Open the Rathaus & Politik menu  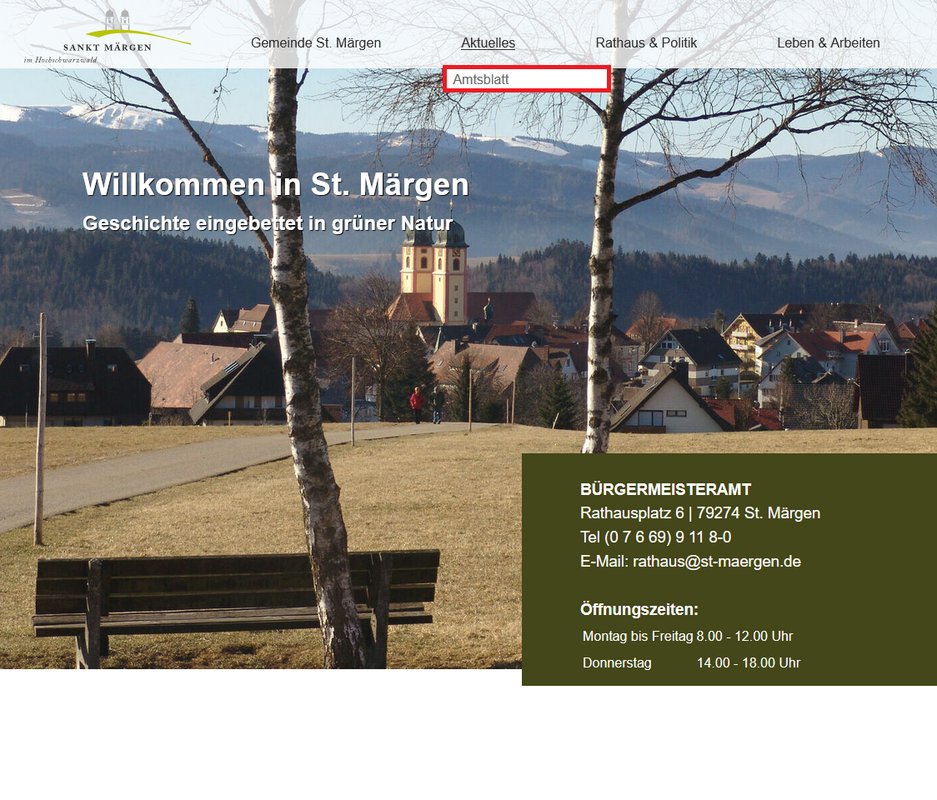646,43
